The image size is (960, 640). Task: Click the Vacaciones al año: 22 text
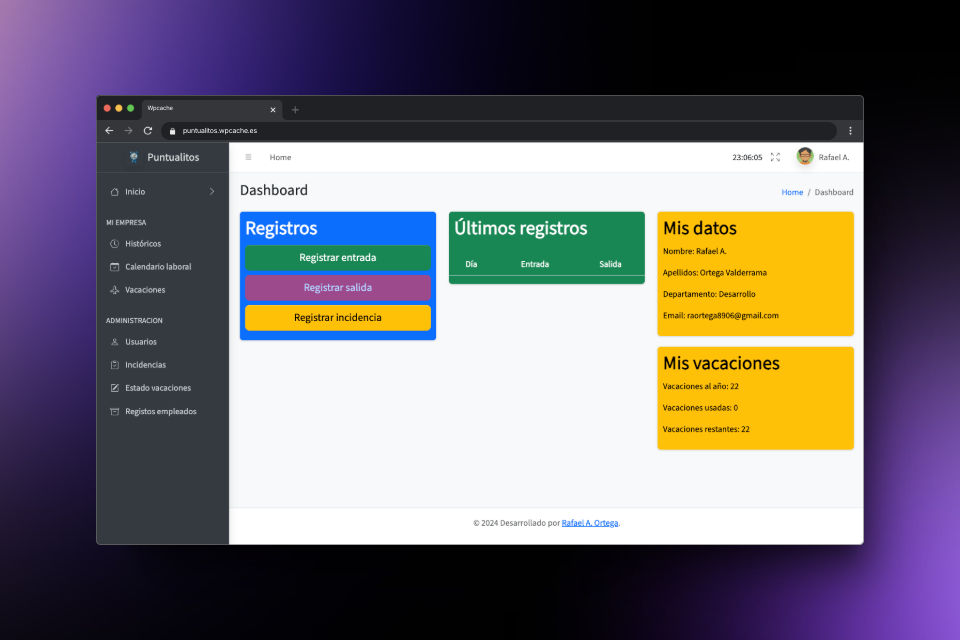(700, 386)
